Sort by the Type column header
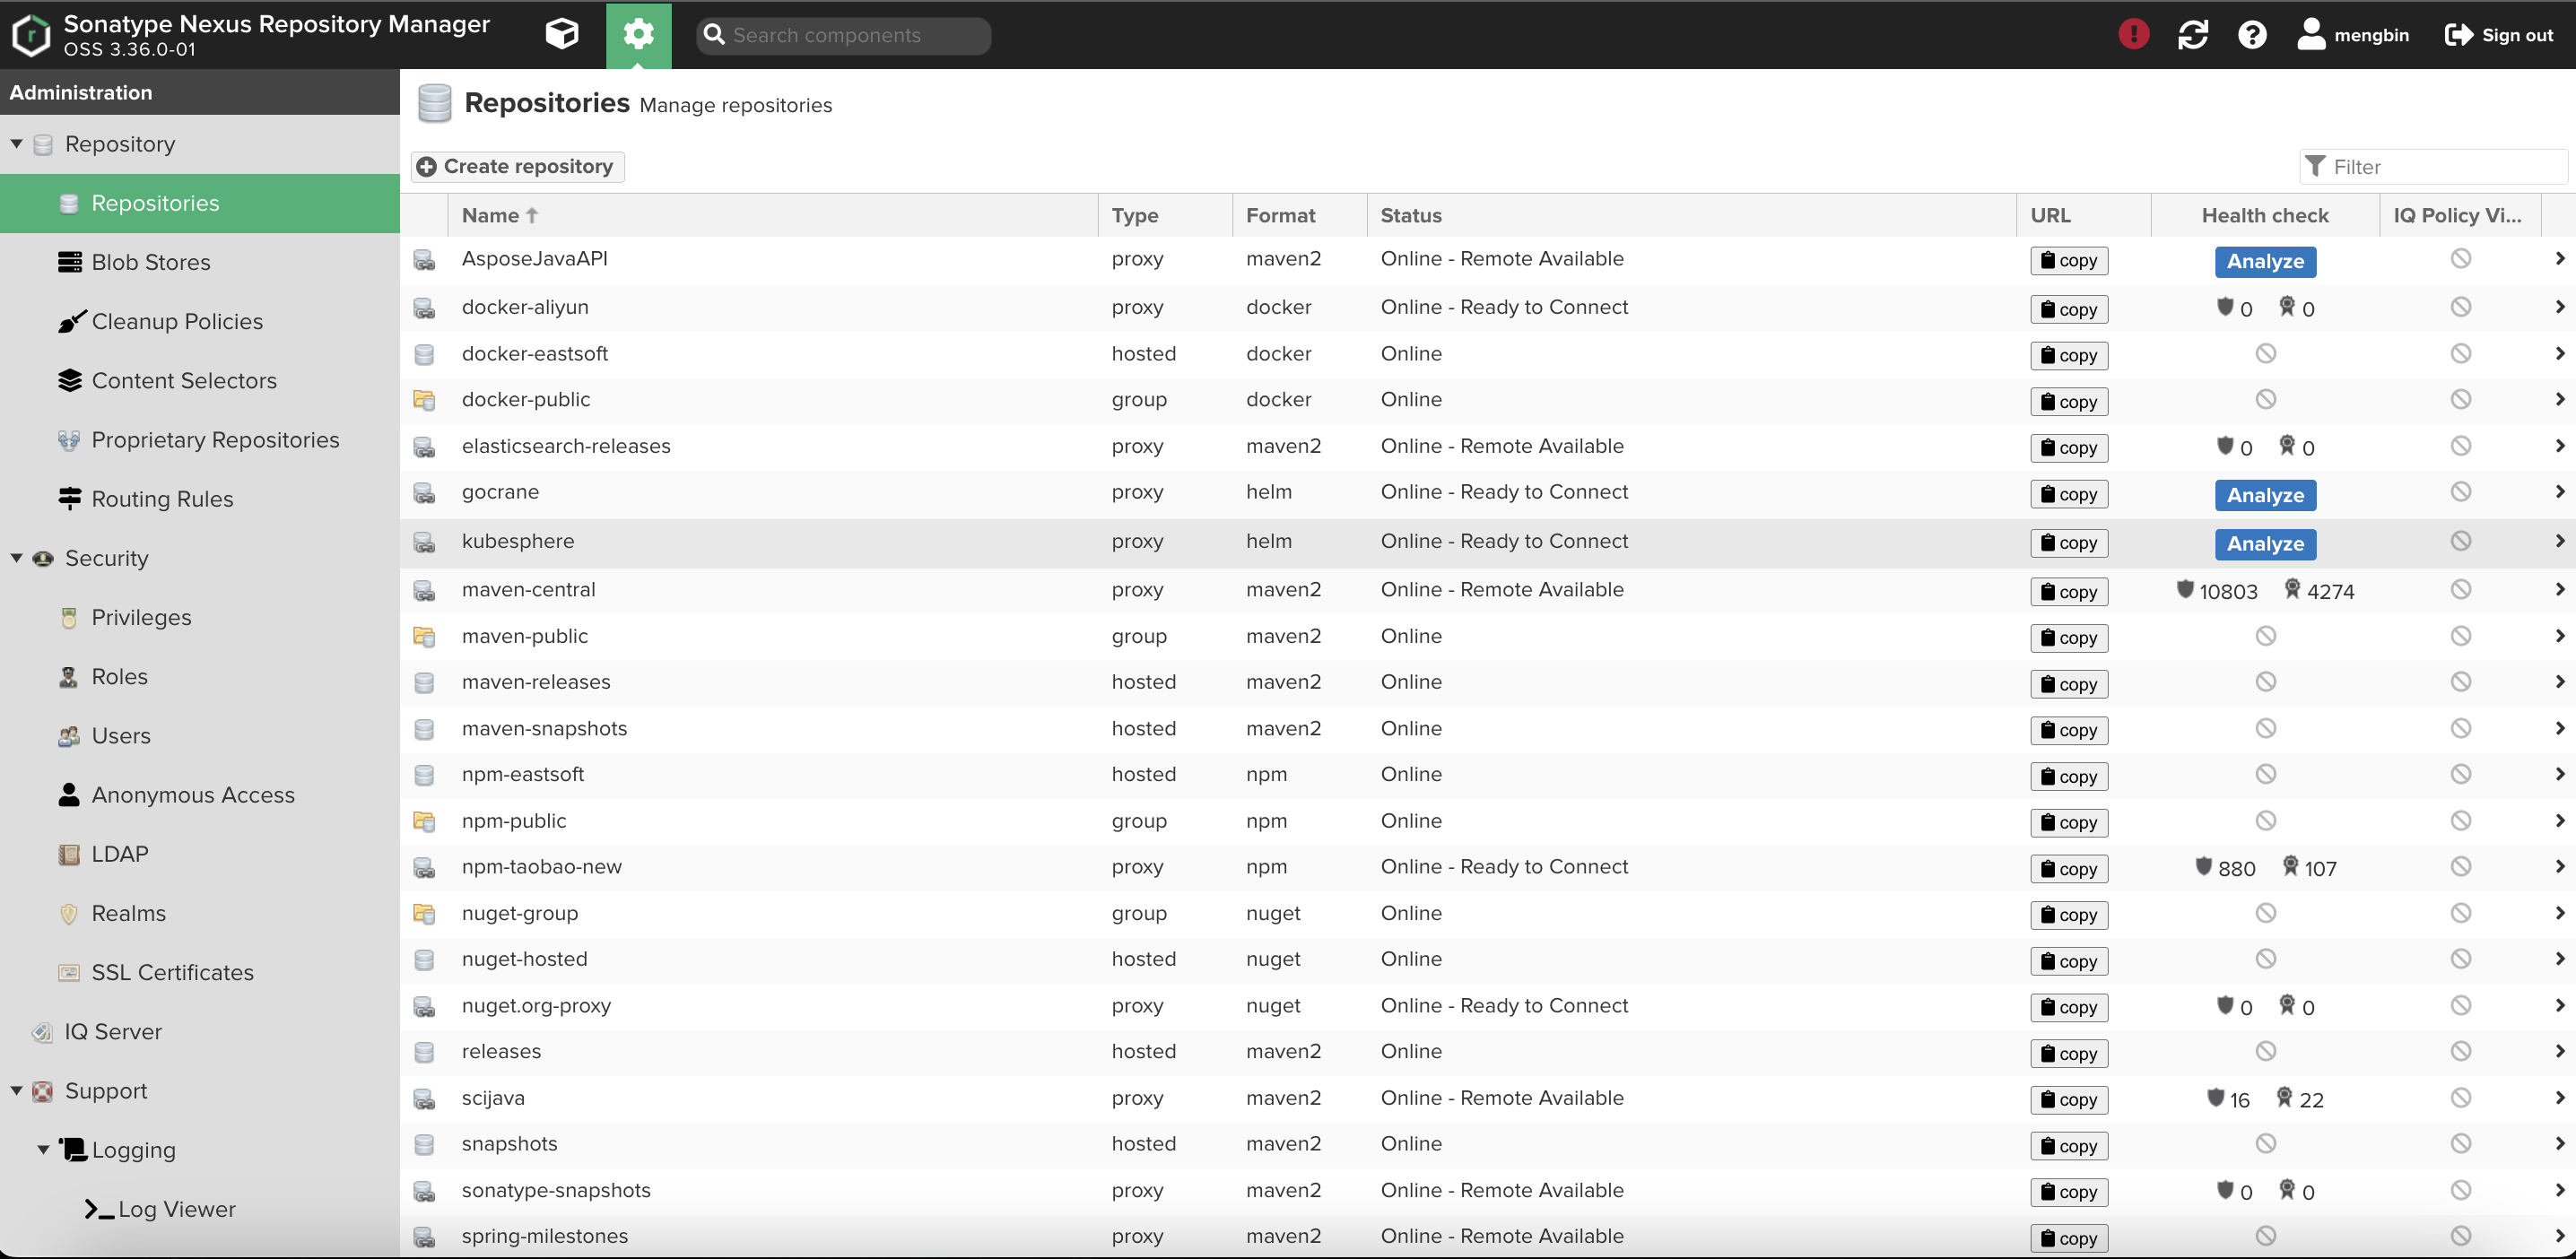 pos(1166,215)
